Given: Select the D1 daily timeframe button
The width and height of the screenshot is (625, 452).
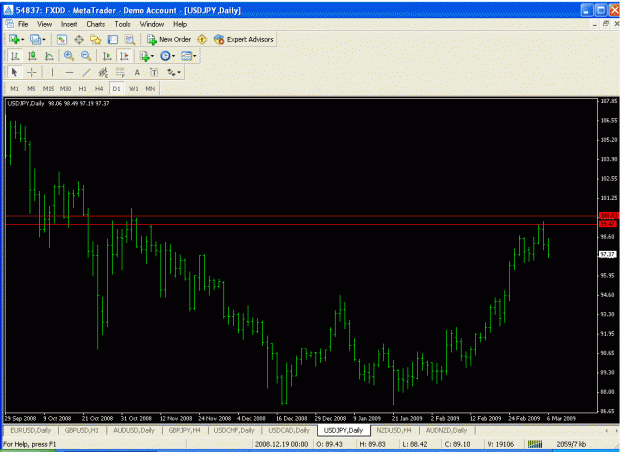Looking at the screenshot, I should [116, 88].
